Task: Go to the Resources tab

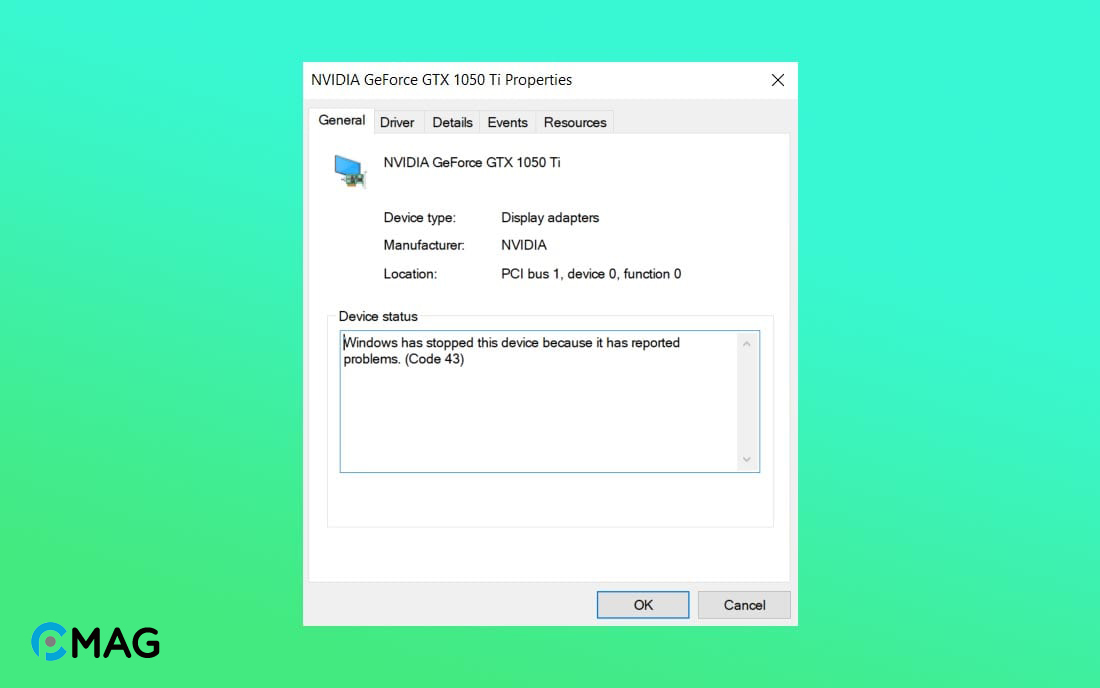Action: (x=575, y=122)
